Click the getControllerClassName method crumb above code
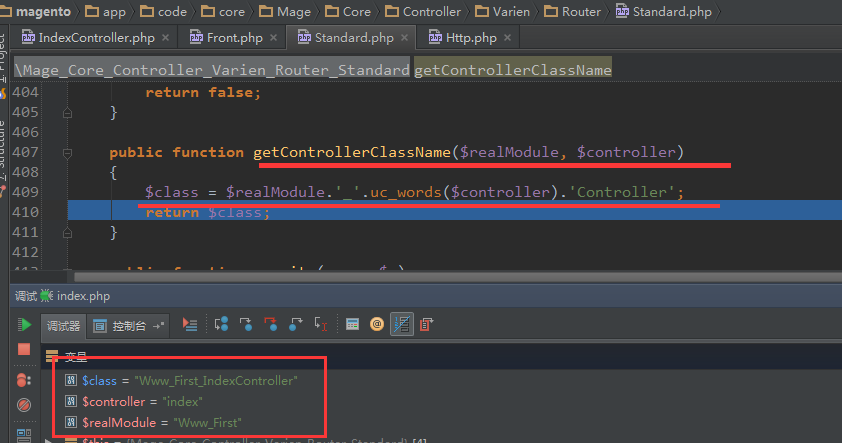Image resolution: width=842 pixels, height=443 pixels. [x=513, y=69]
